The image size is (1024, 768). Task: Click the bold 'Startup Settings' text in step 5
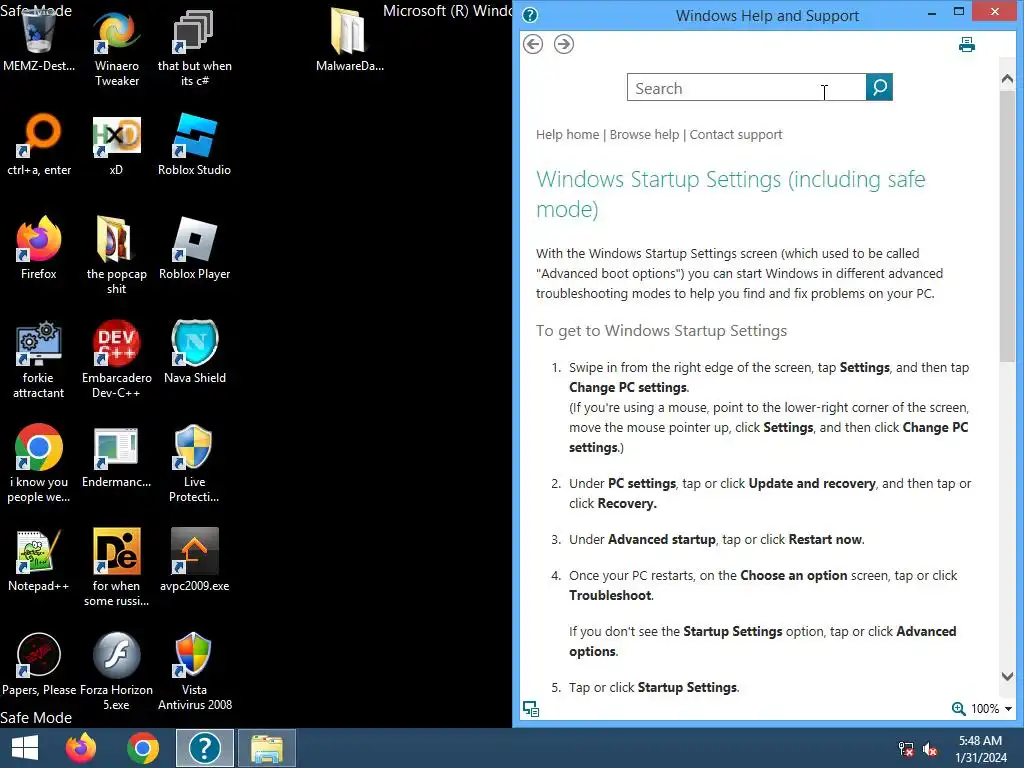pos(687,688)
